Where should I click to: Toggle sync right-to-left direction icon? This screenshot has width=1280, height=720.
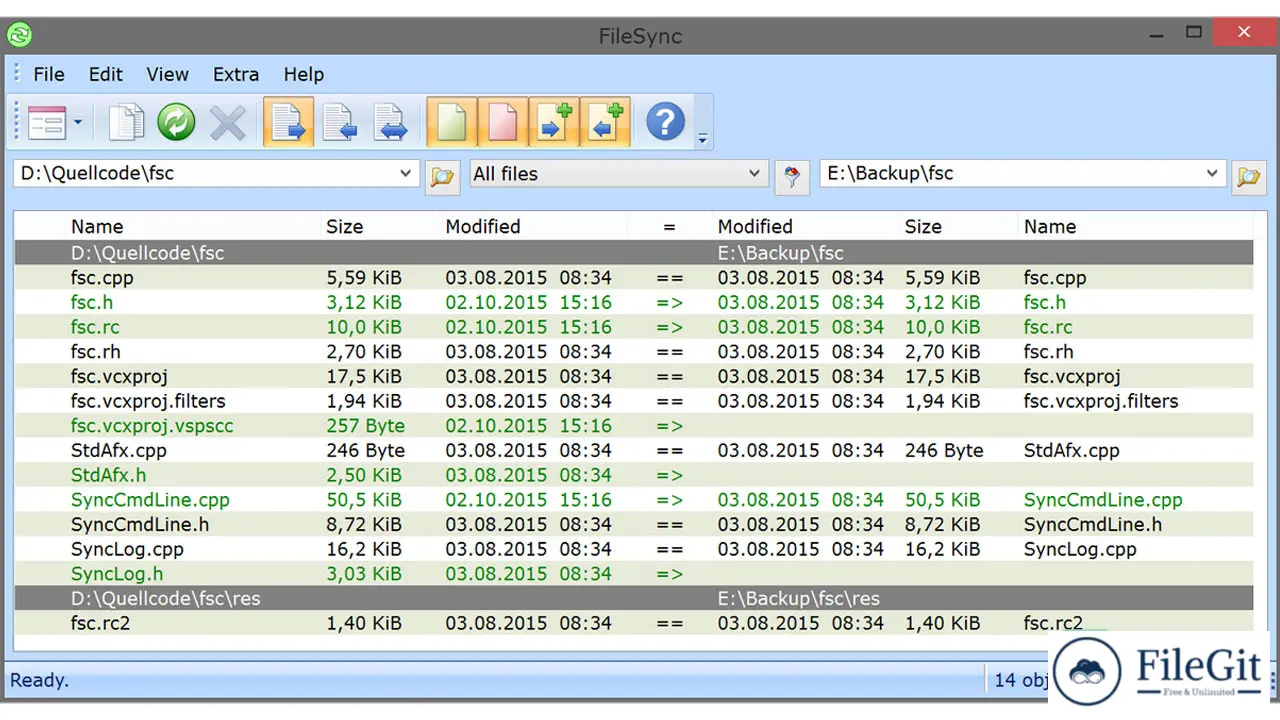[340, 122]
